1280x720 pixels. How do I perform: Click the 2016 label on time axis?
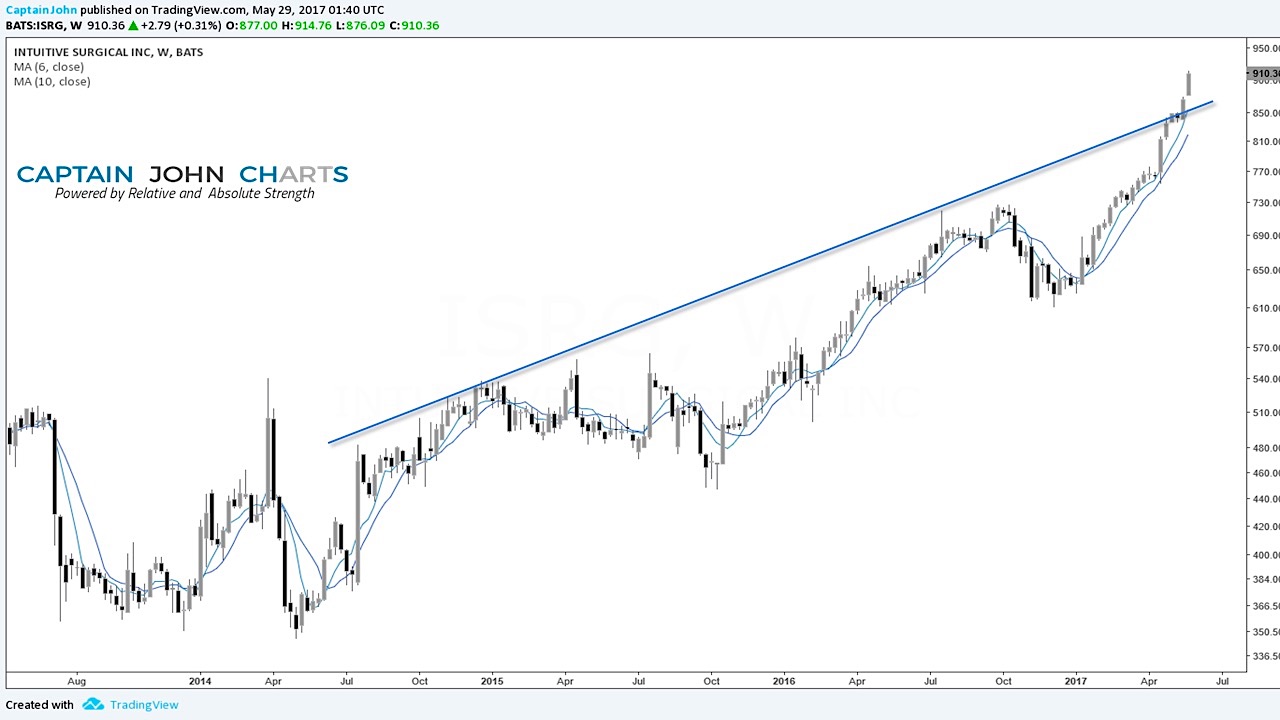tap(784, 681)
